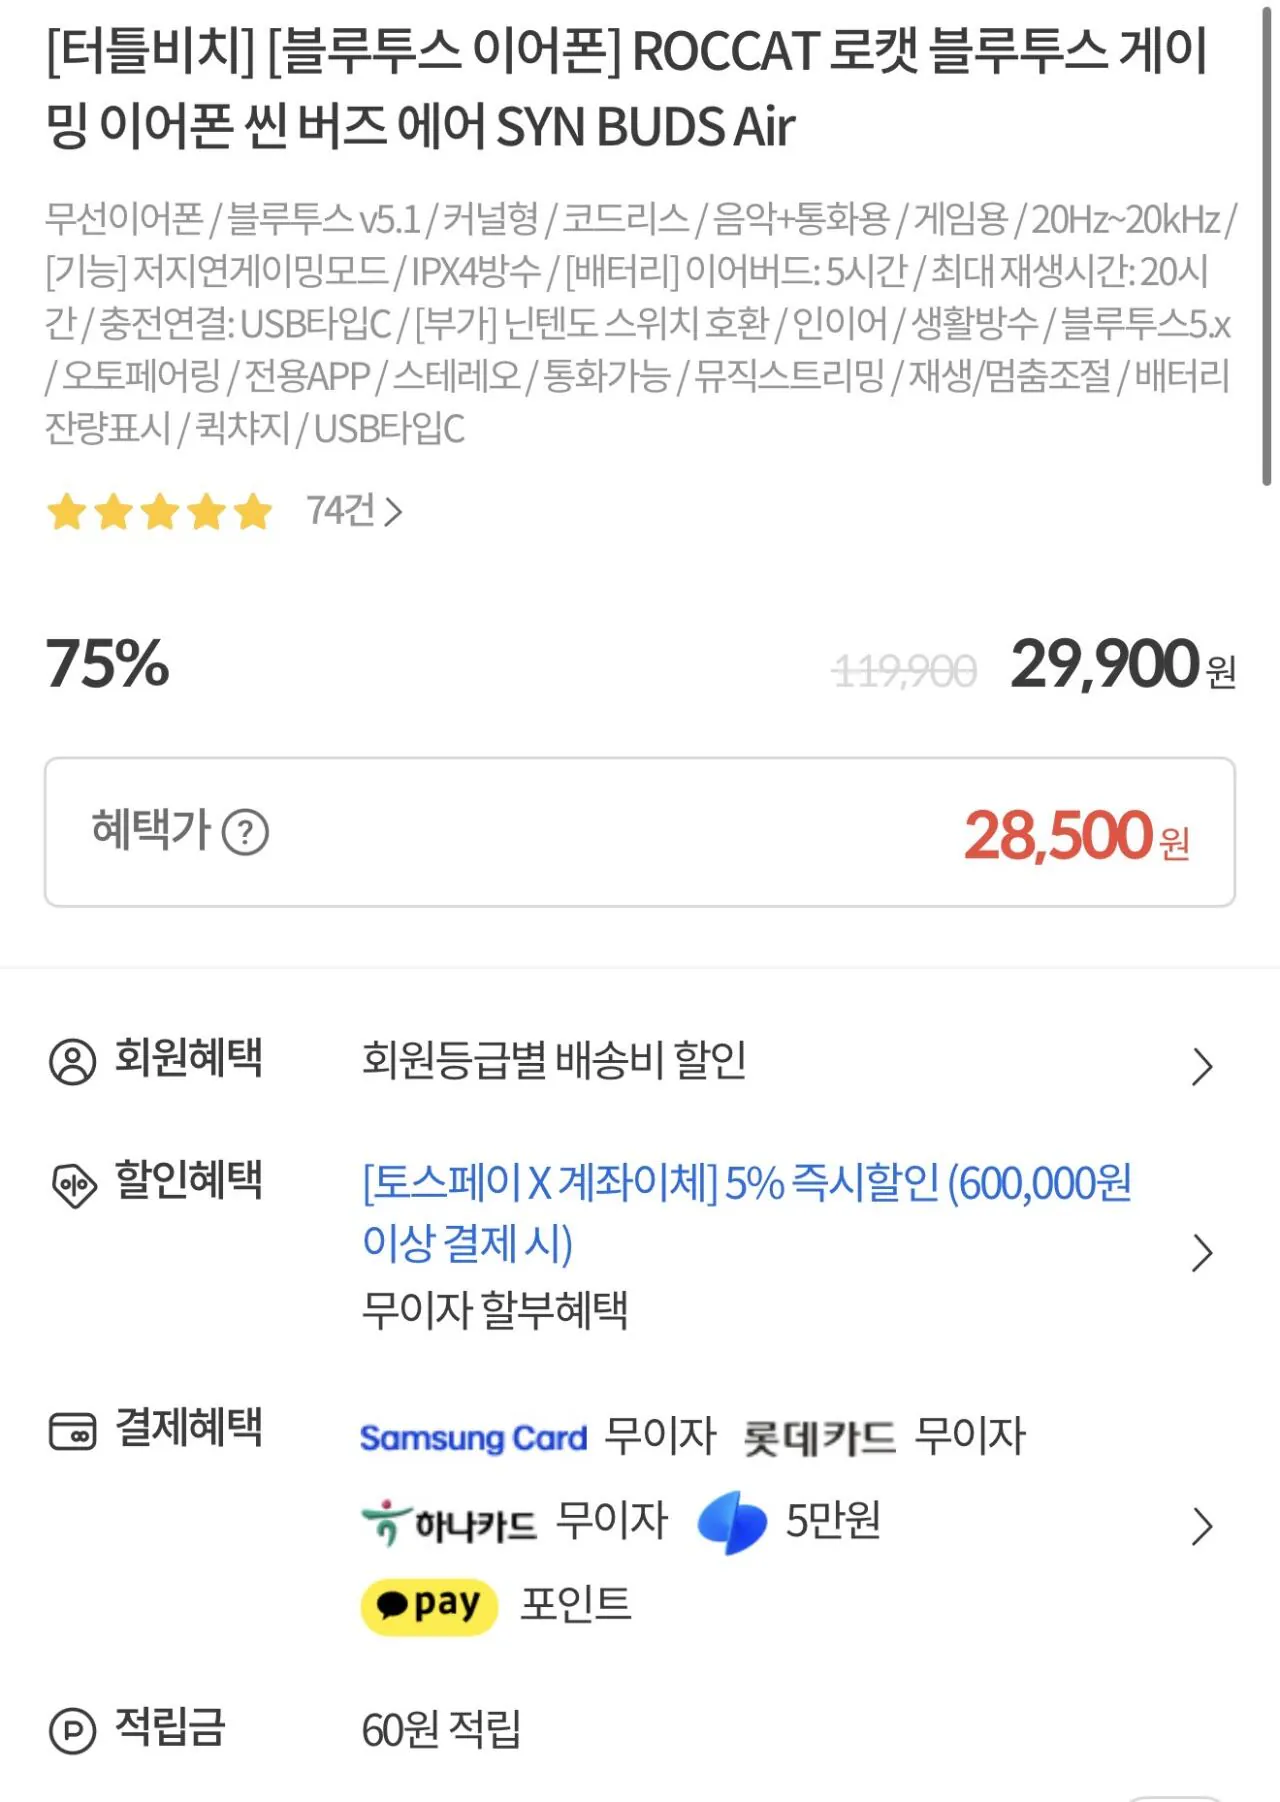The height and width of the screenshot is (1802, 1280).
Task: Click the 적립금 point P icon
Action: click(x=73, y=1730)
